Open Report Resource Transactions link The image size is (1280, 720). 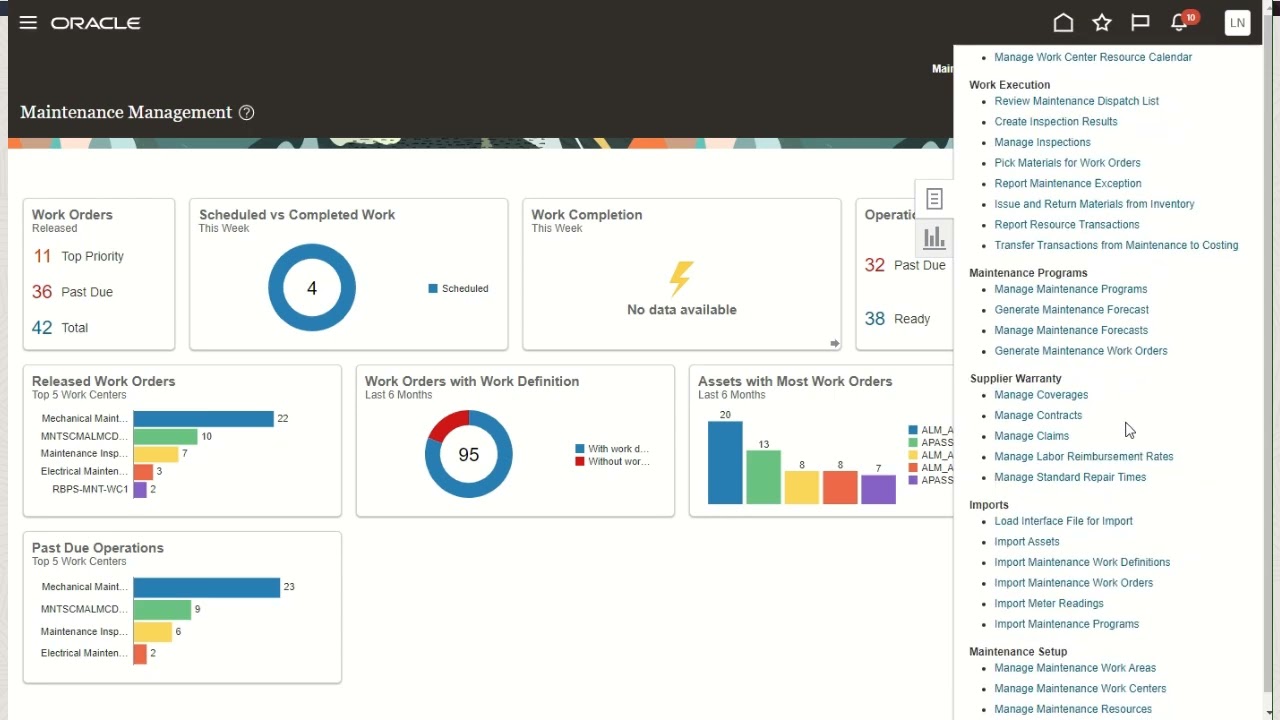click(1067, 225)
